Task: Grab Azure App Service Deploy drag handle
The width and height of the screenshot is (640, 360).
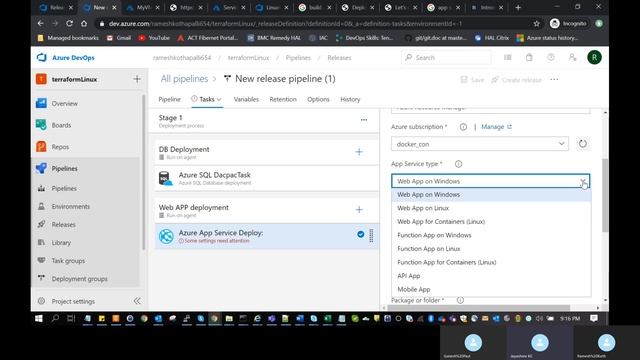Action: (x=371, y=236)
